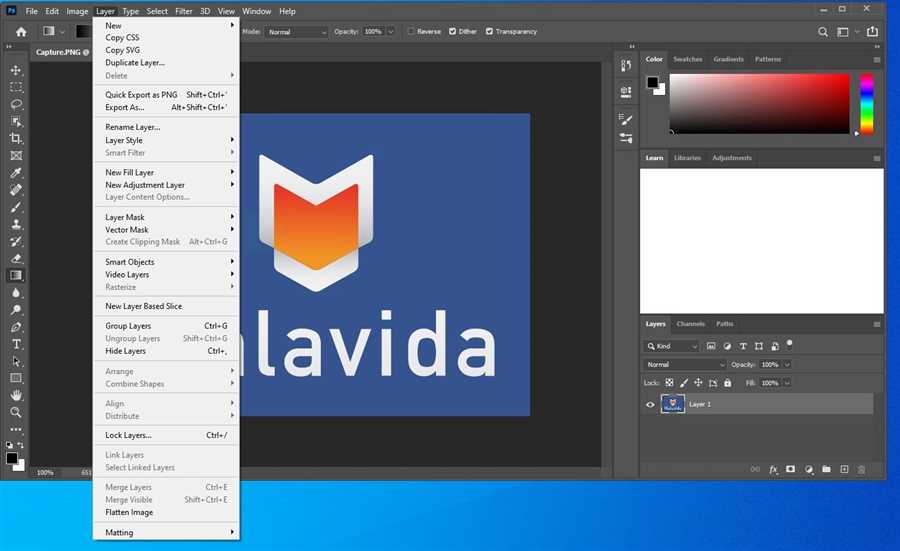The width and height of the screenshot is (900, 551).
Task: Select the Frame tool
Action: point(16,156)
